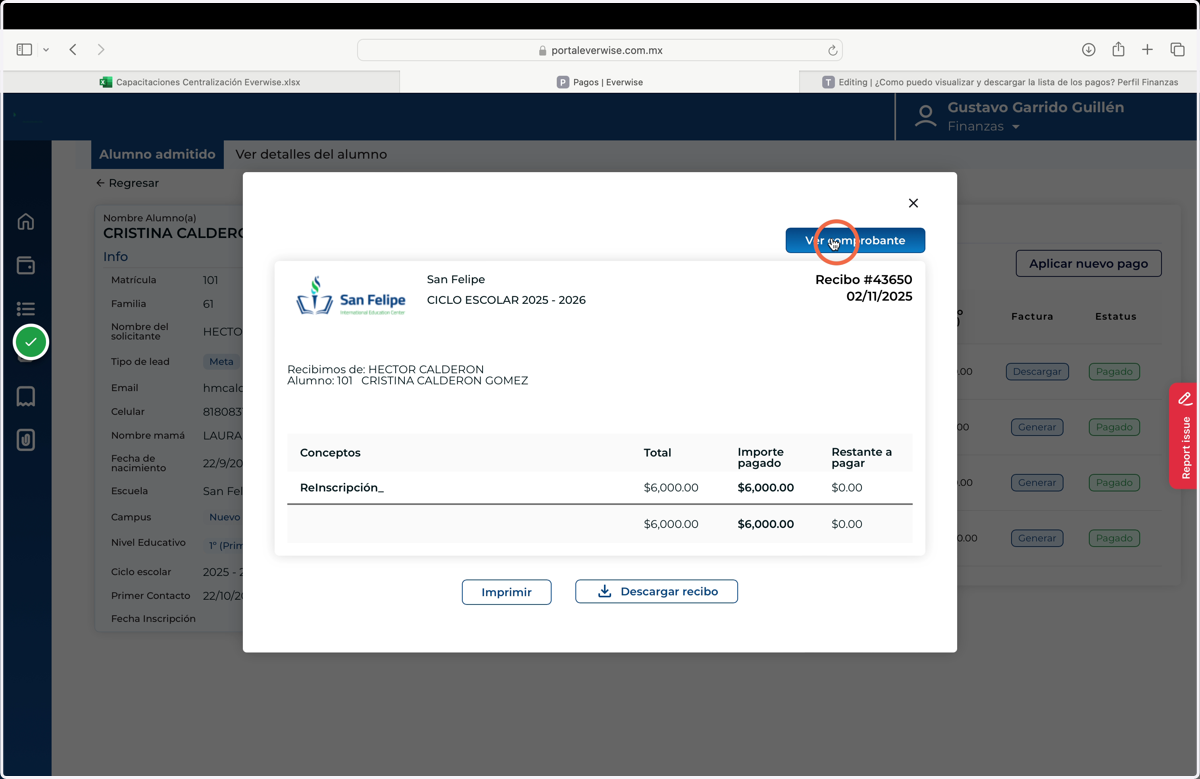Open the wallet icon in sidebar
1200x779 pixels.
click(26, 265)
